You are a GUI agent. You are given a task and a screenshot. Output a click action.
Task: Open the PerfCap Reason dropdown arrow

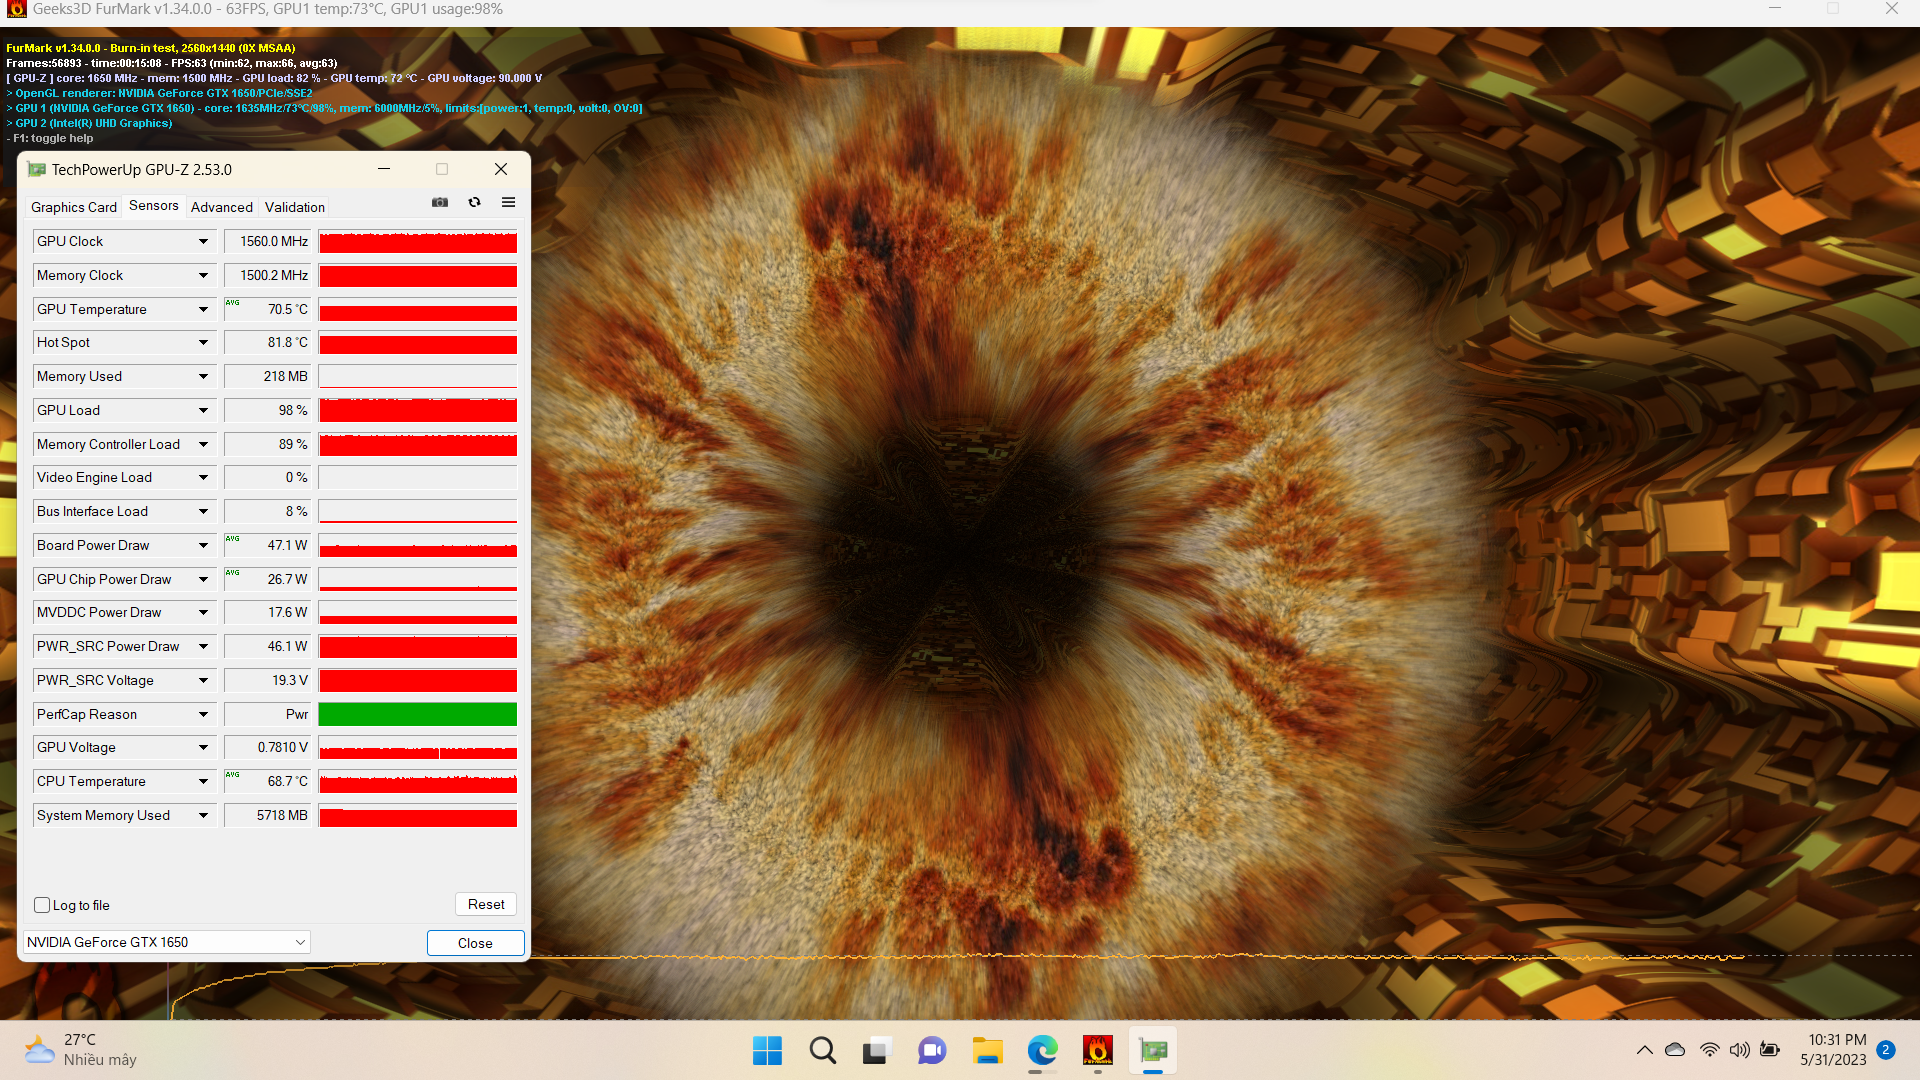(x=203, y=714)
